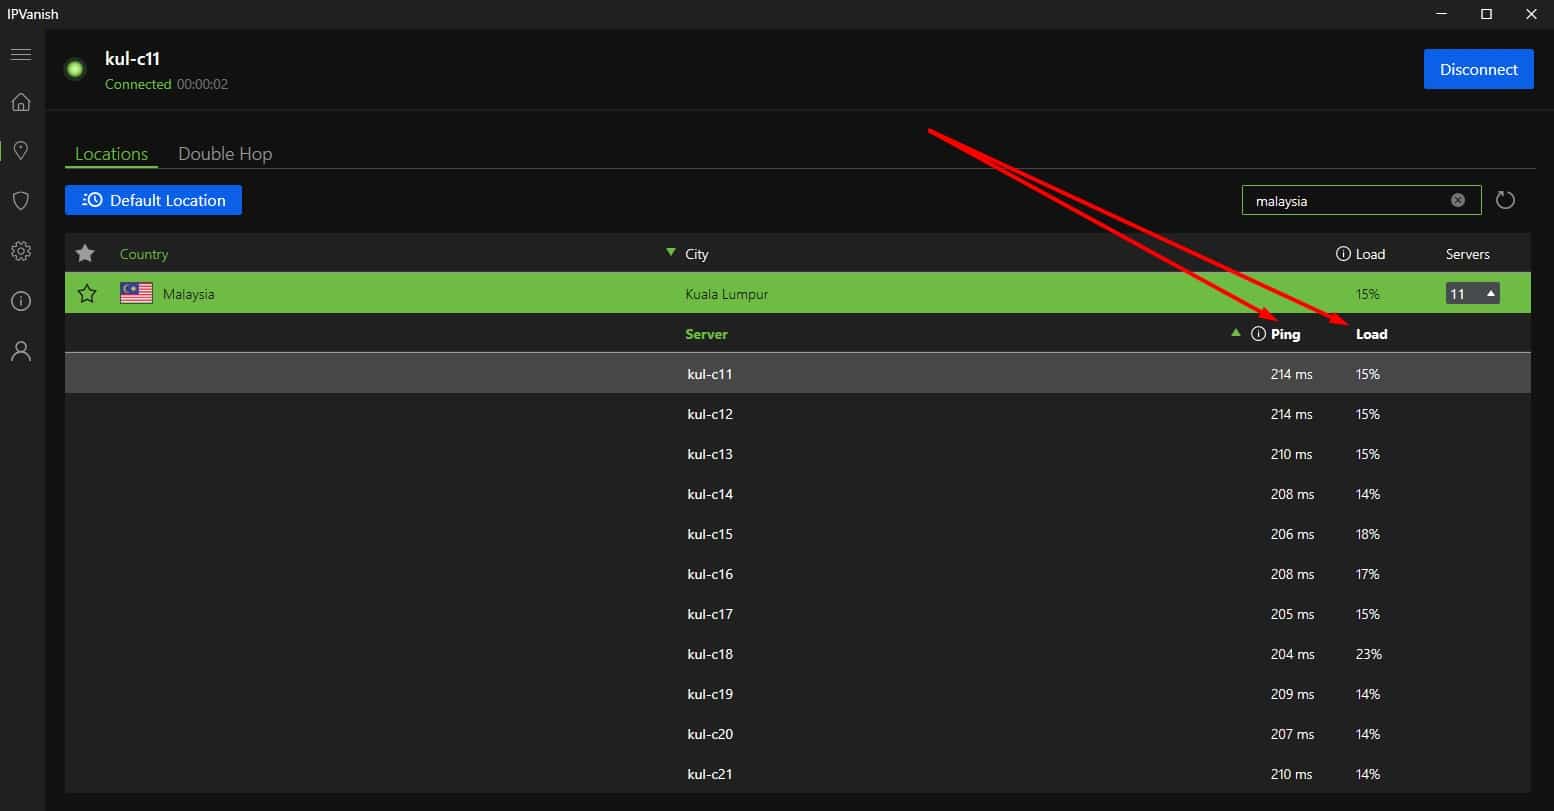Collapse the 11 servers dropdown for Malaysia

[1472, 294]
